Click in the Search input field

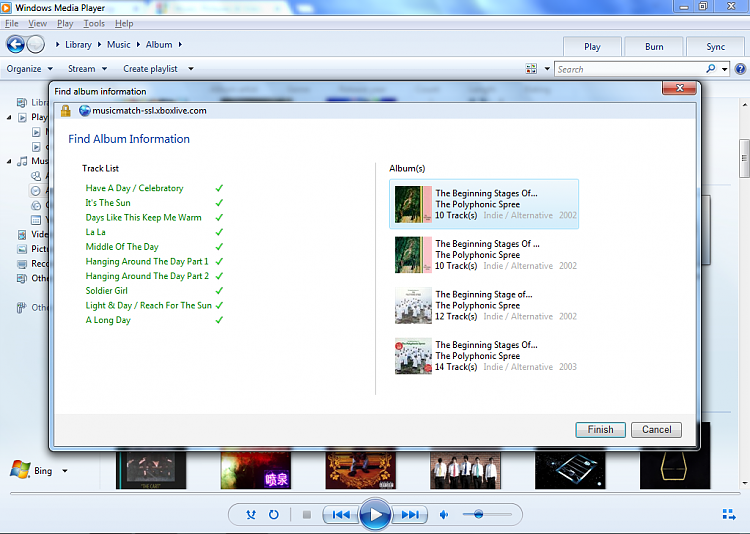click(x=629, y=69)
